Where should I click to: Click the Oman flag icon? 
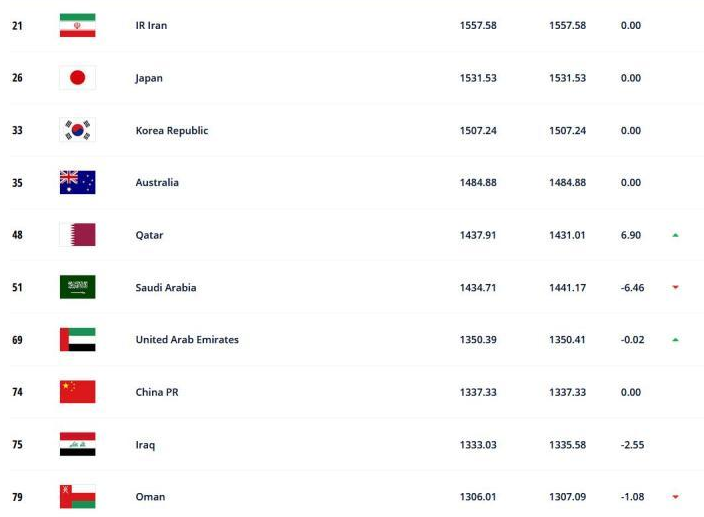[77, 497]
